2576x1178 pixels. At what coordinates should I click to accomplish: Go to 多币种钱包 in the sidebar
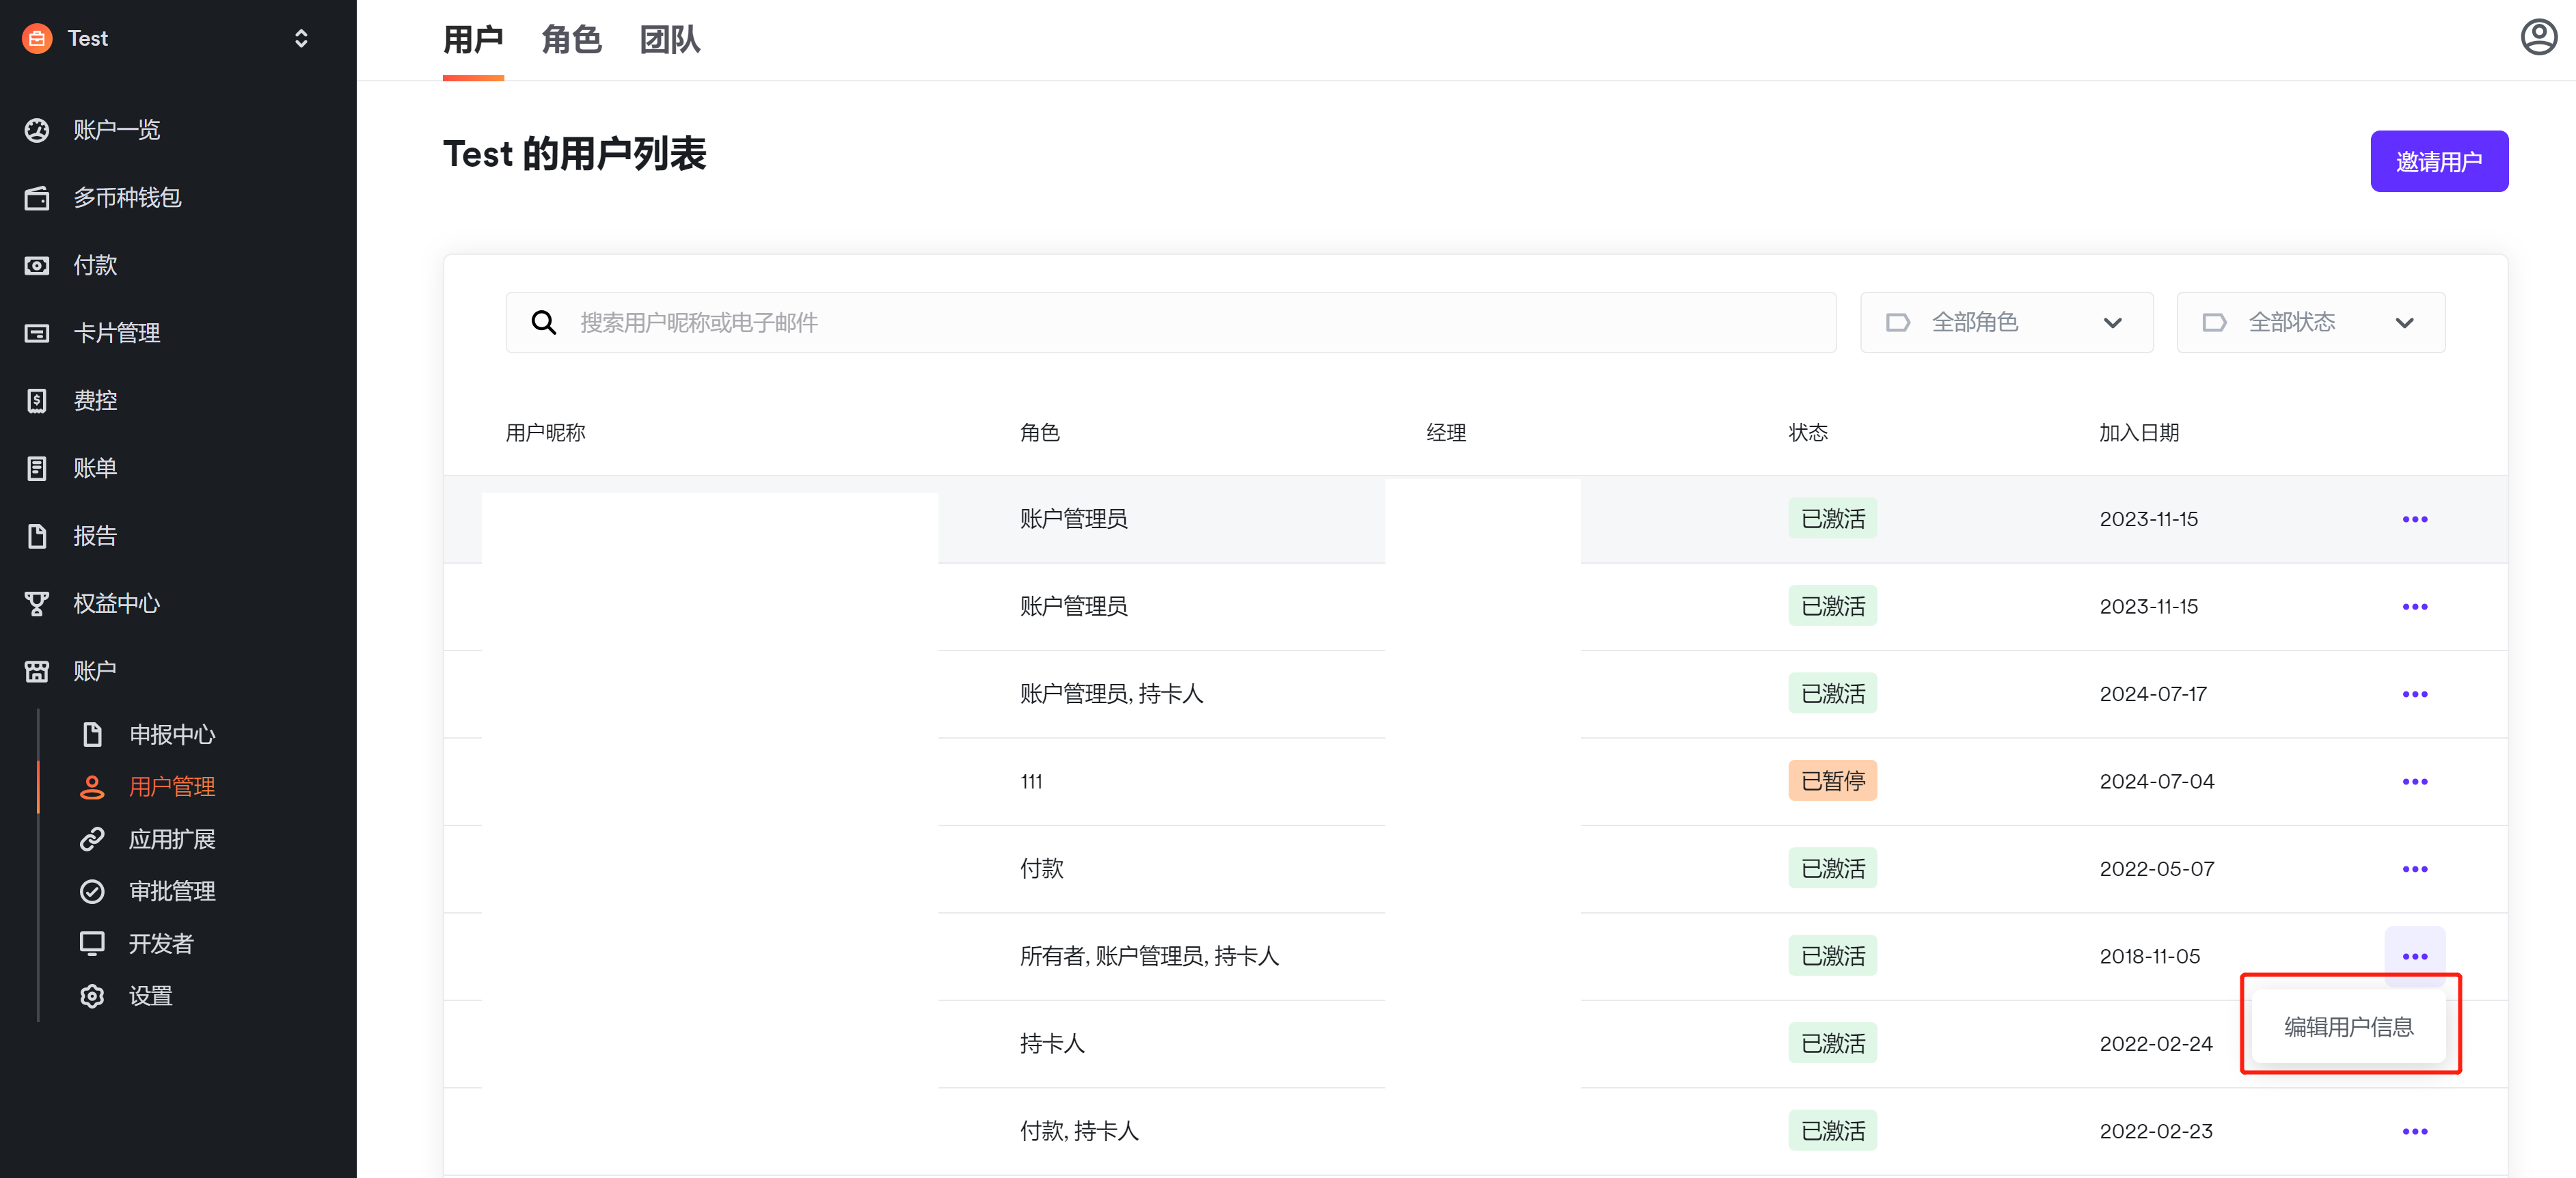(127, 198)
